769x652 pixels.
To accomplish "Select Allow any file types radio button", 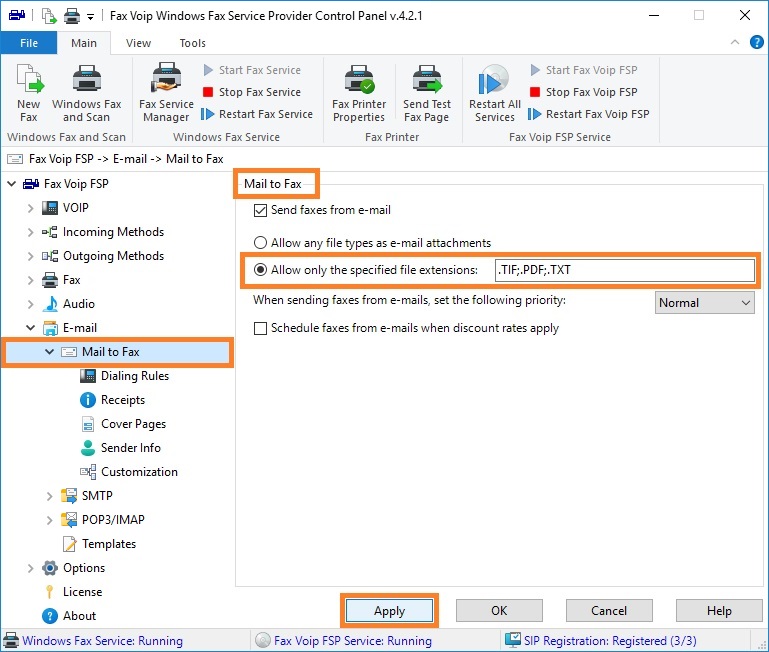I will click(x=260, y=242).
